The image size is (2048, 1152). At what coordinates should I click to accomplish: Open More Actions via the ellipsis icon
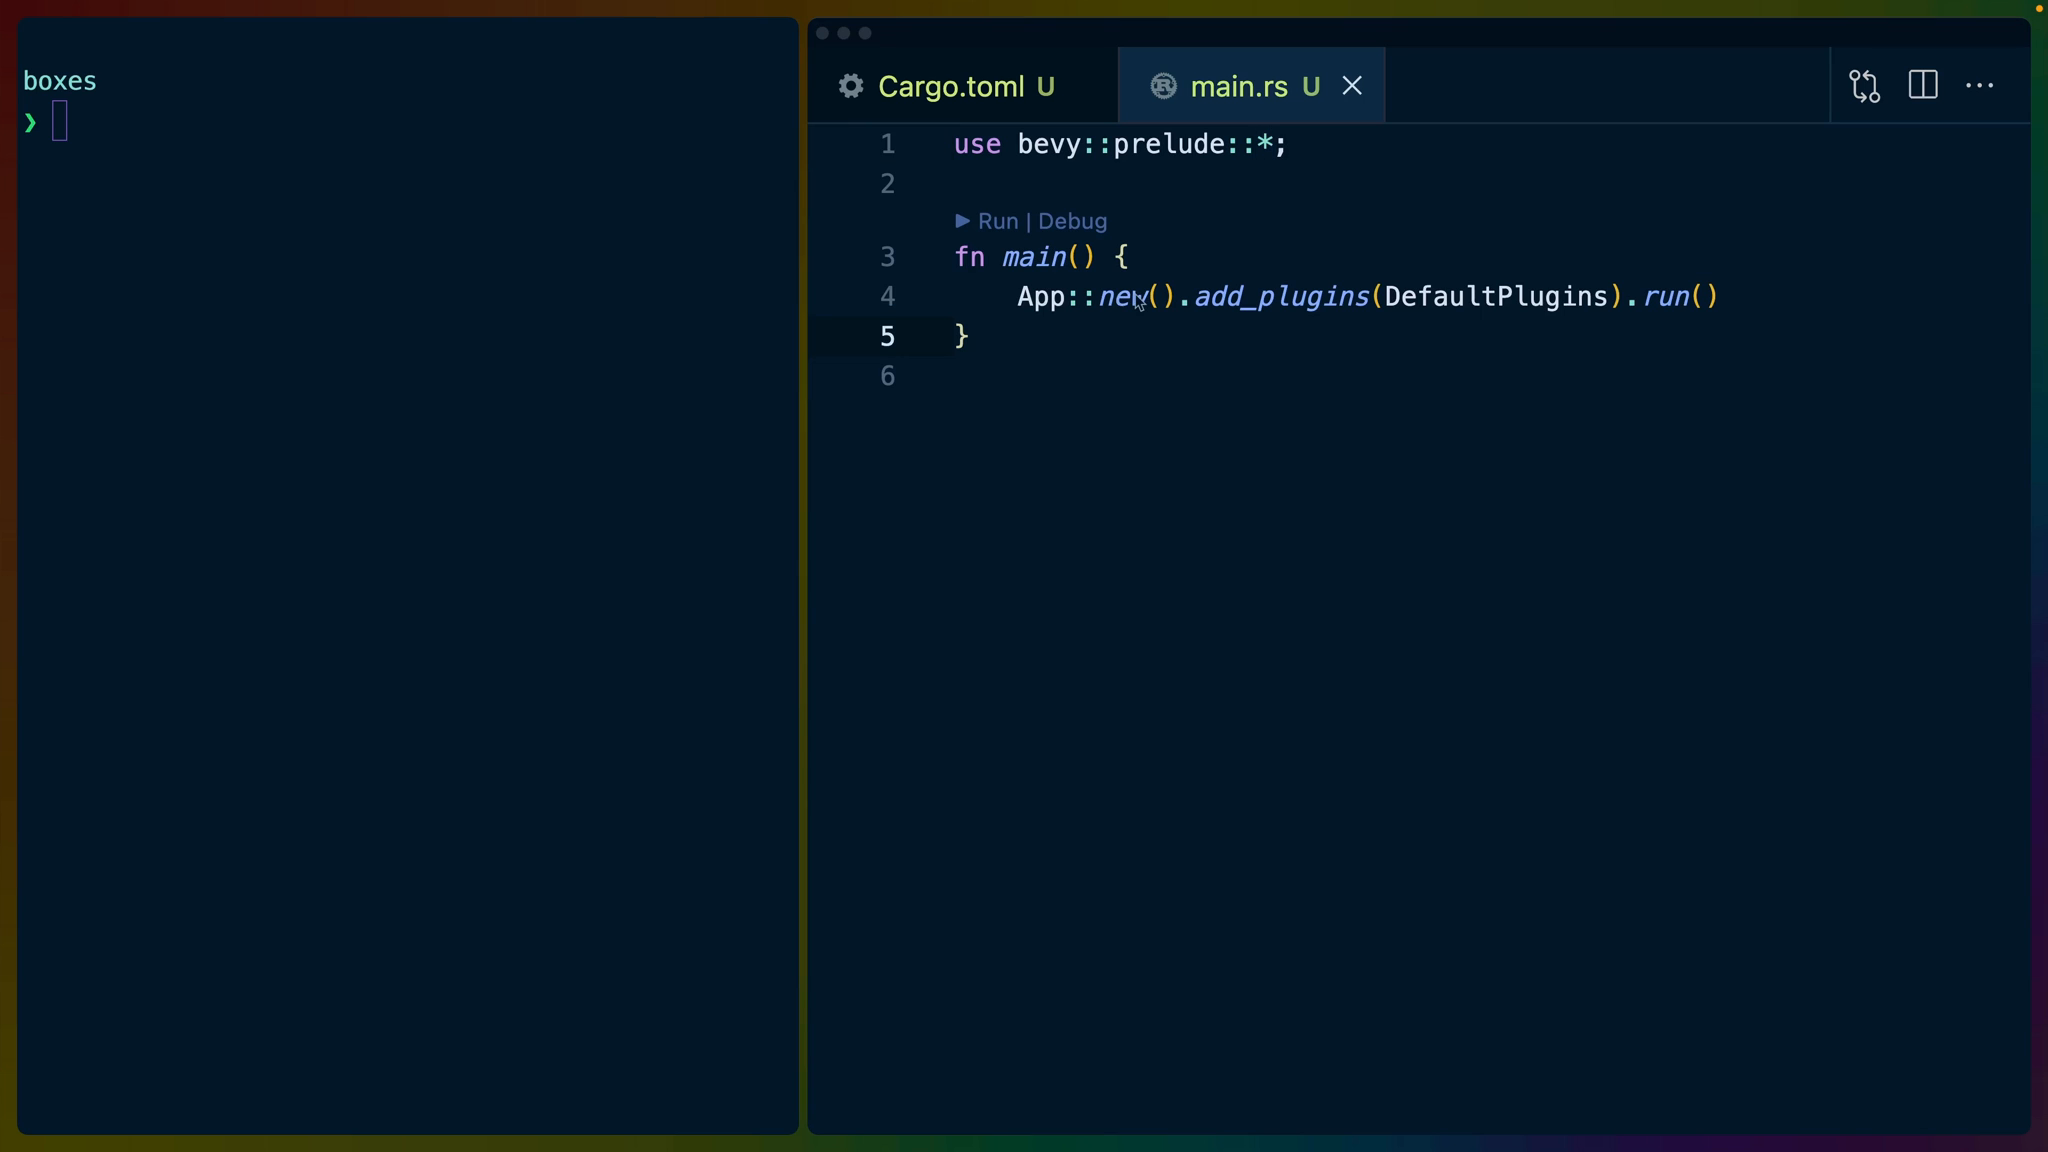(1981, 86)
